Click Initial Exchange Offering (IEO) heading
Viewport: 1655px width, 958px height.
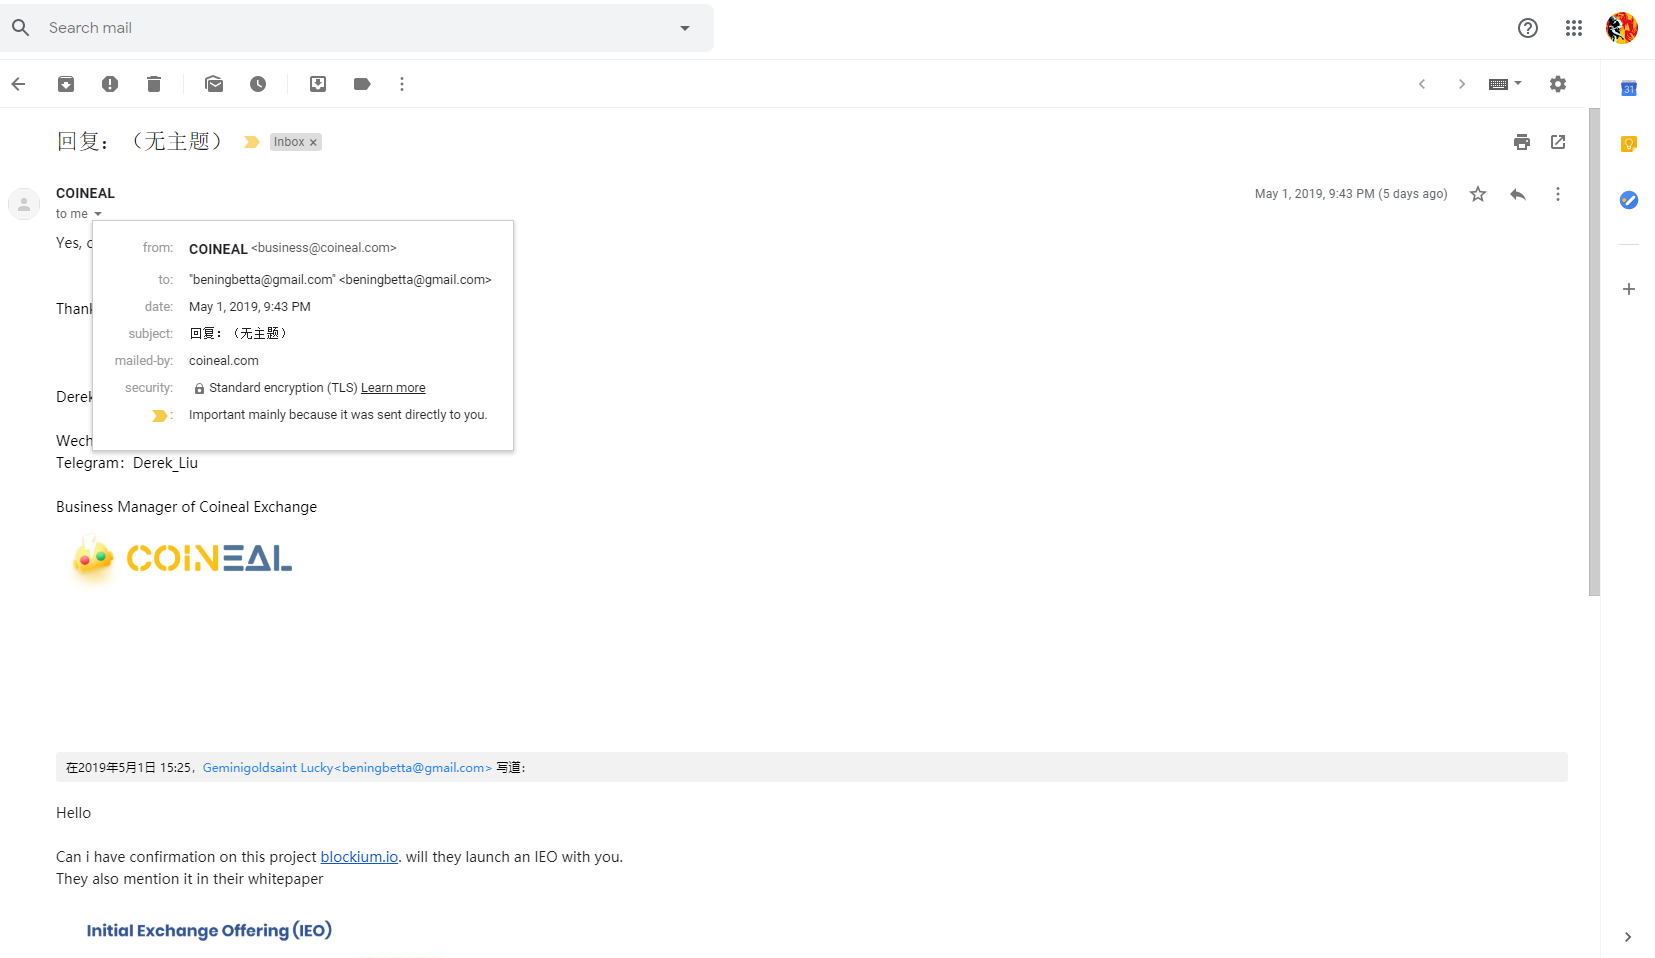tap(209, 931)
